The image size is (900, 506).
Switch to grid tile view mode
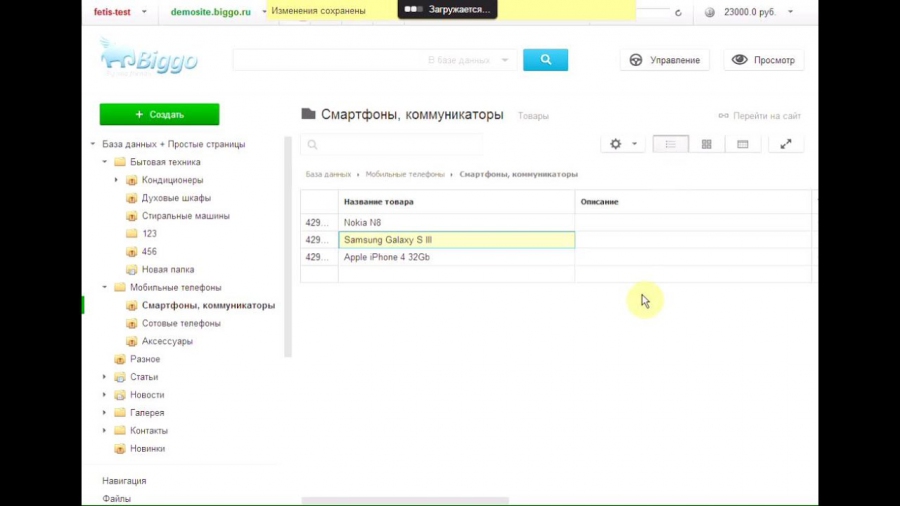tap(707, 144)
